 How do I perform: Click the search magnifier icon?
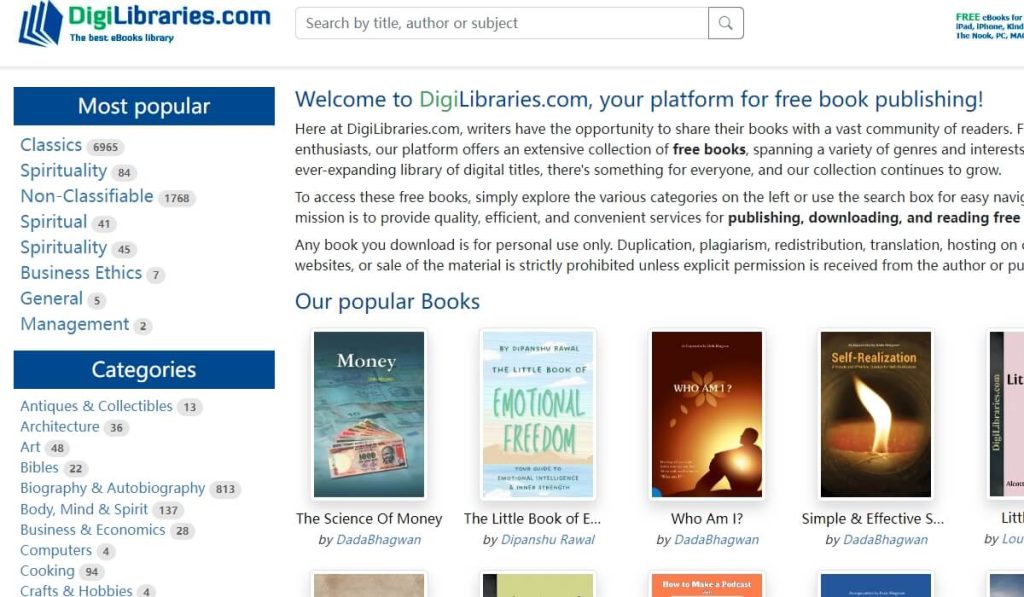(x=725, y=22)
